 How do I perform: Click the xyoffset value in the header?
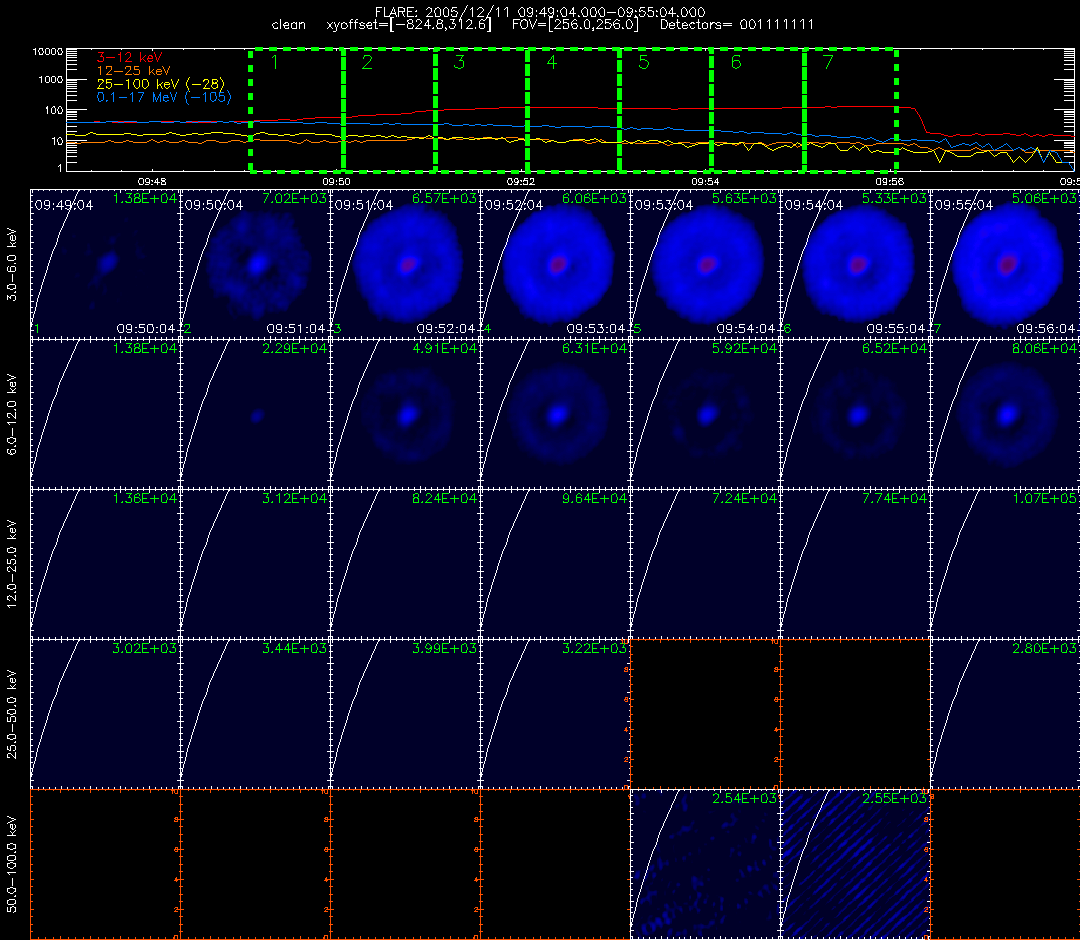click(x=409, y=25)
